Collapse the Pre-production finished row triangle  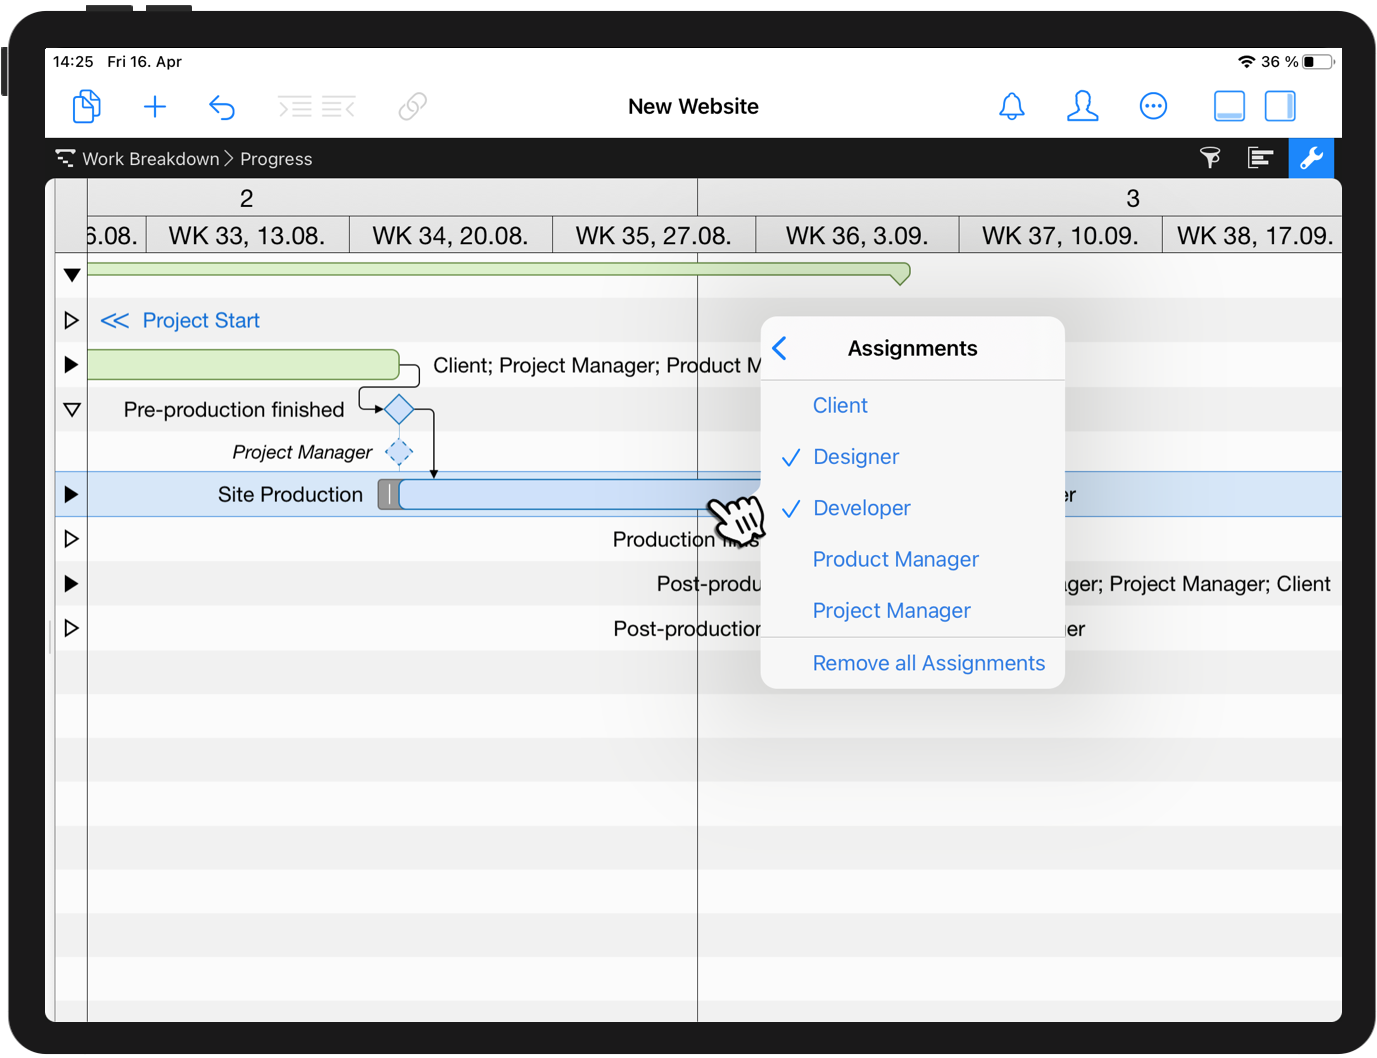click(x=70, y=409)
